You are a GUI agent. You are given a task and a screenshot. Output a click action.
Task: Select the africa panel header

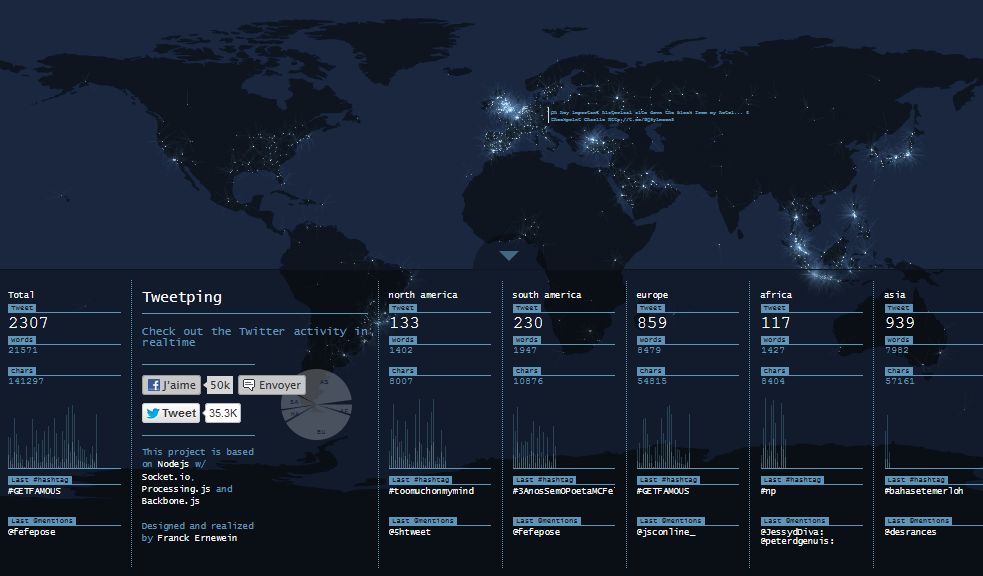click(x=776, y=294)
